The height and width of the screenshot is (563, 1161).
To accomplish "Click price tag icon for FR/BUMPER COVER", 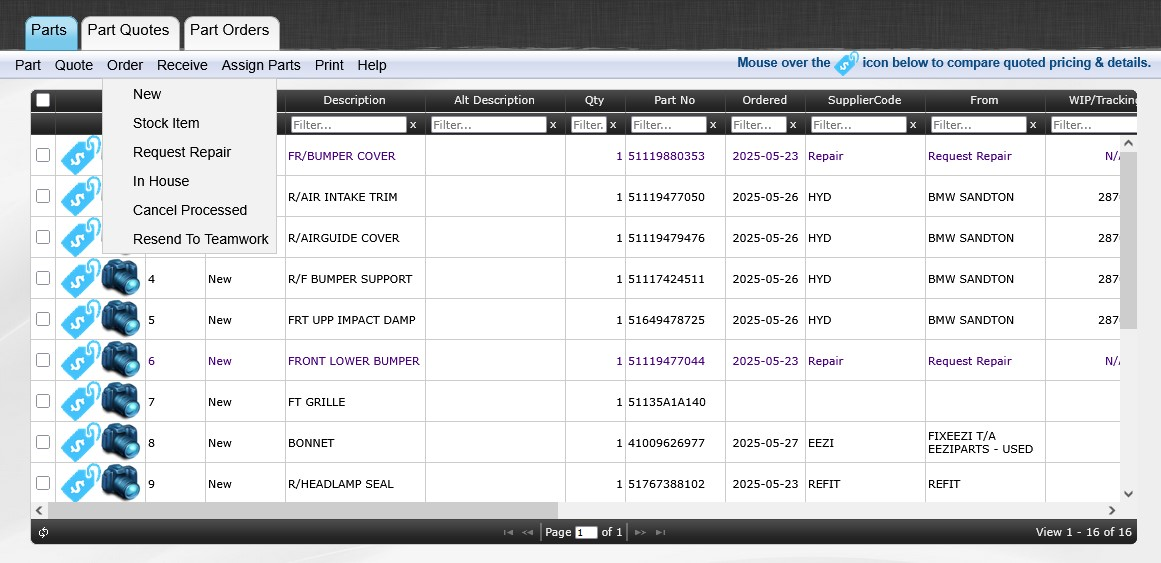I will 80,155.
